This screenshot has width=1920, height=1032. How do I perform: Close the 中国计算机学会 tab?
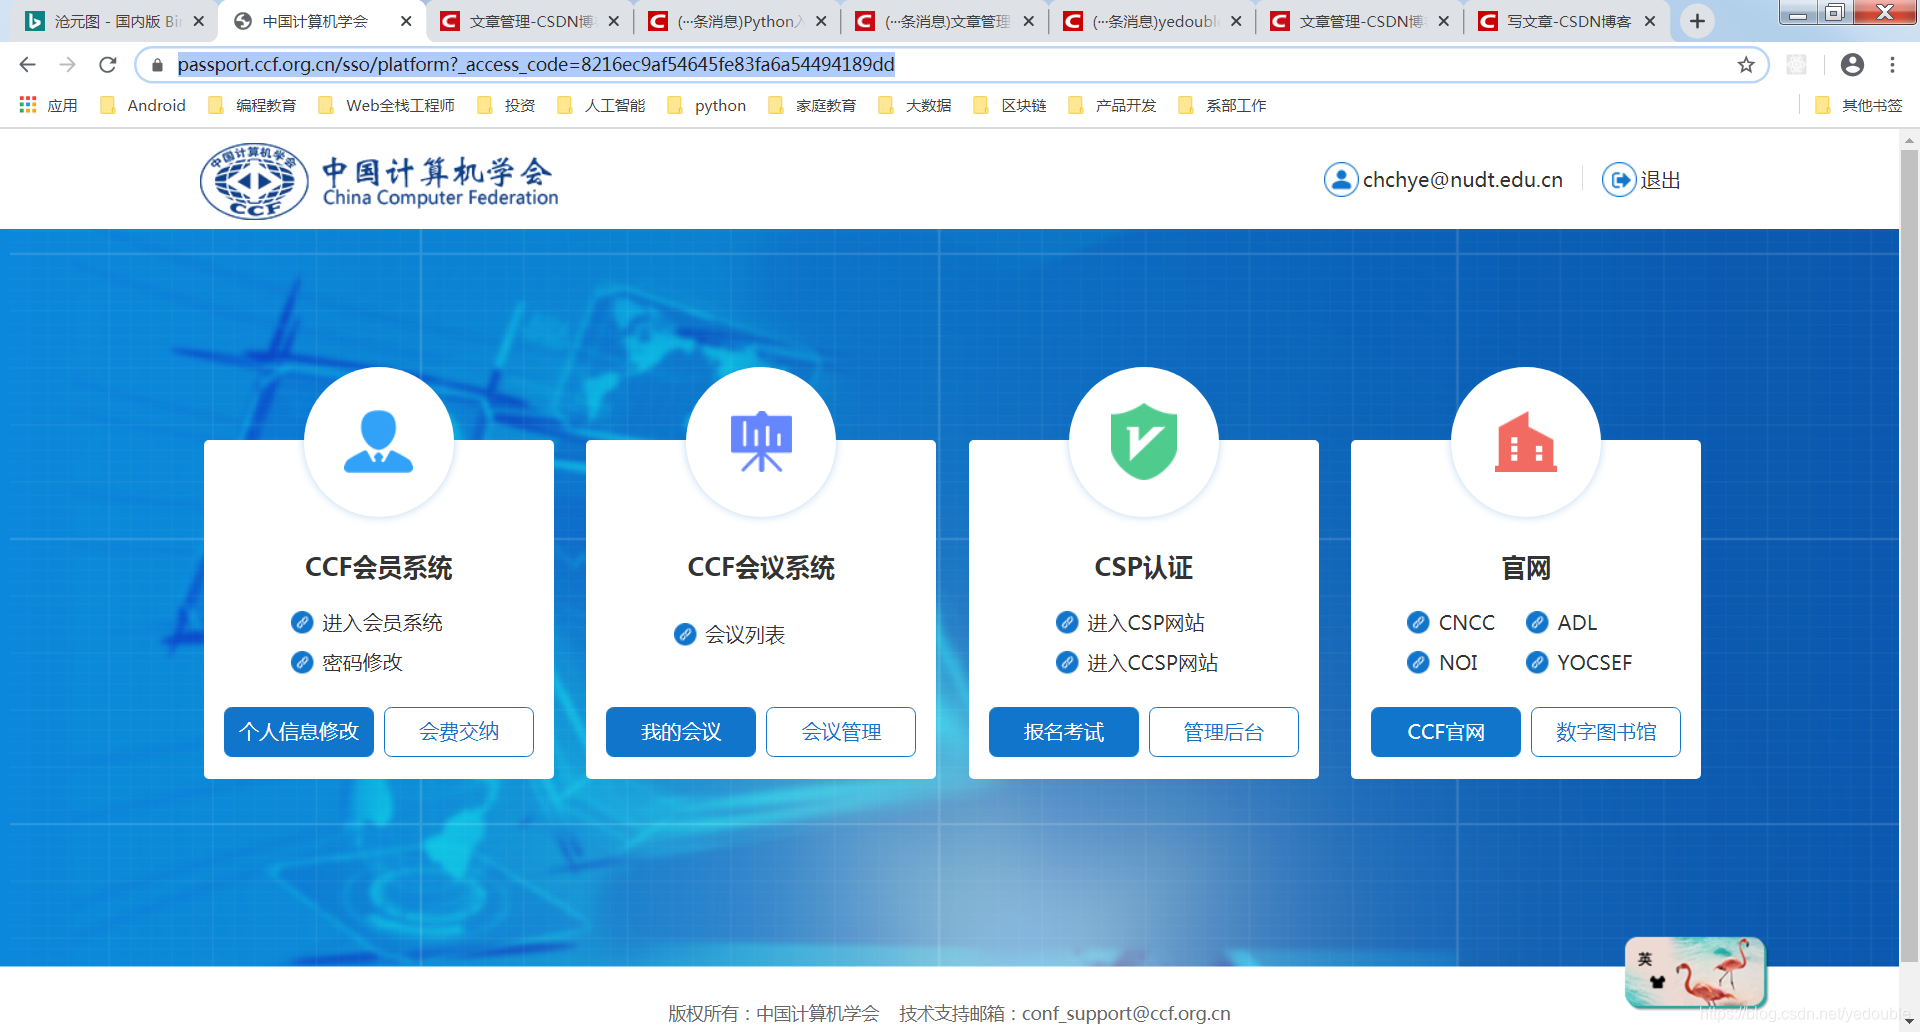[405, 21]
